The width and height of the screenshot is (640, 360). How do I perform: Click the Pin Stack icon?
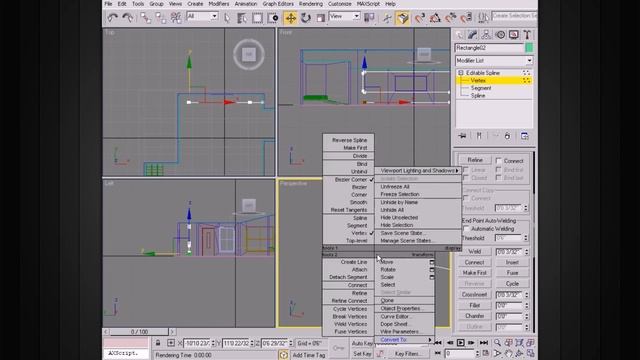click(x=462, y=136)
